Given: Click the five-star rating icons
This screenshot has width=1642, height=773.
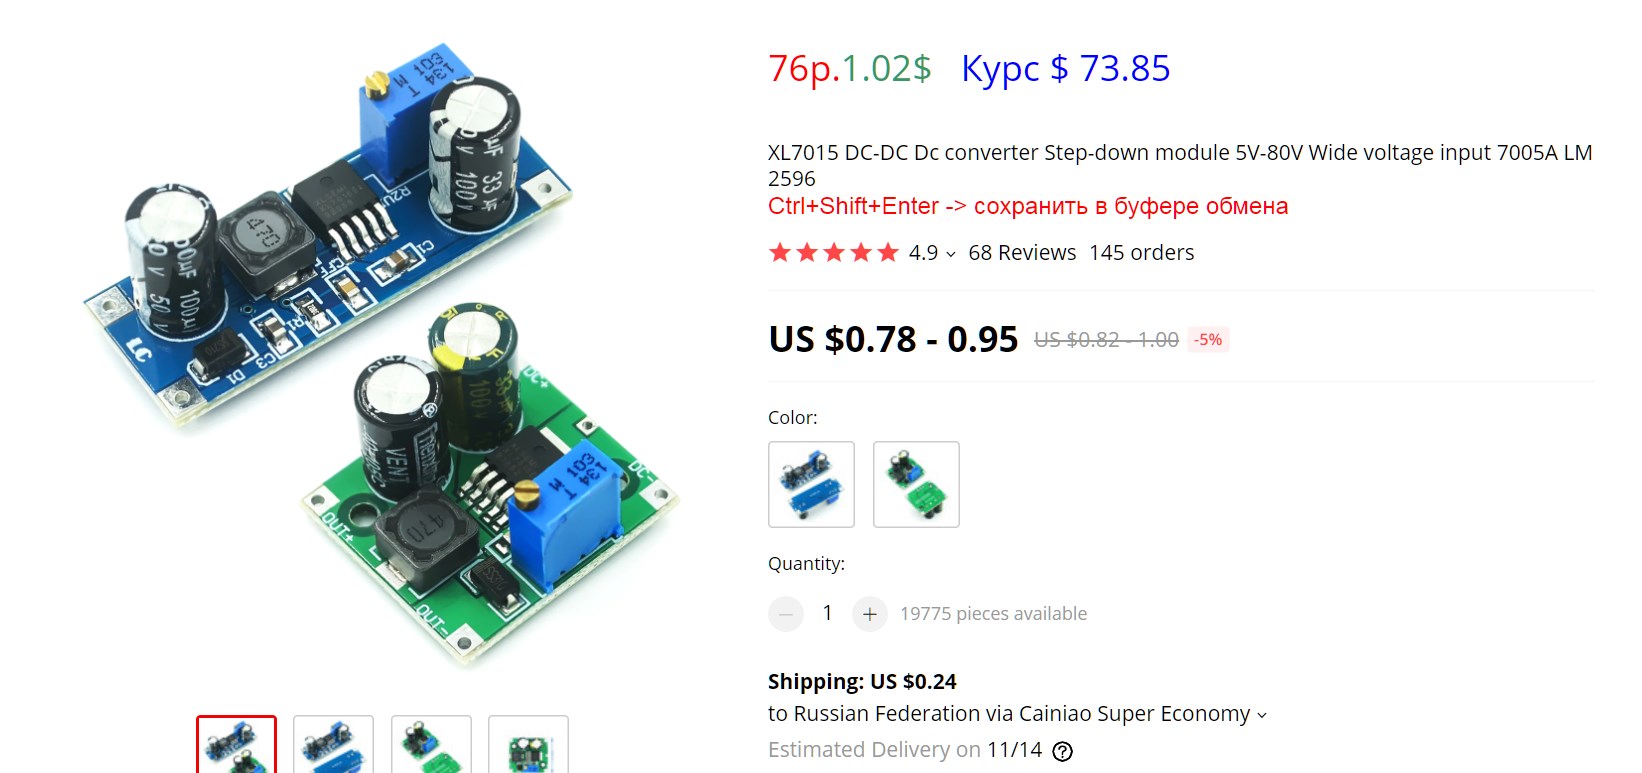Looking at the screenshot, I should tap(834, 253).
